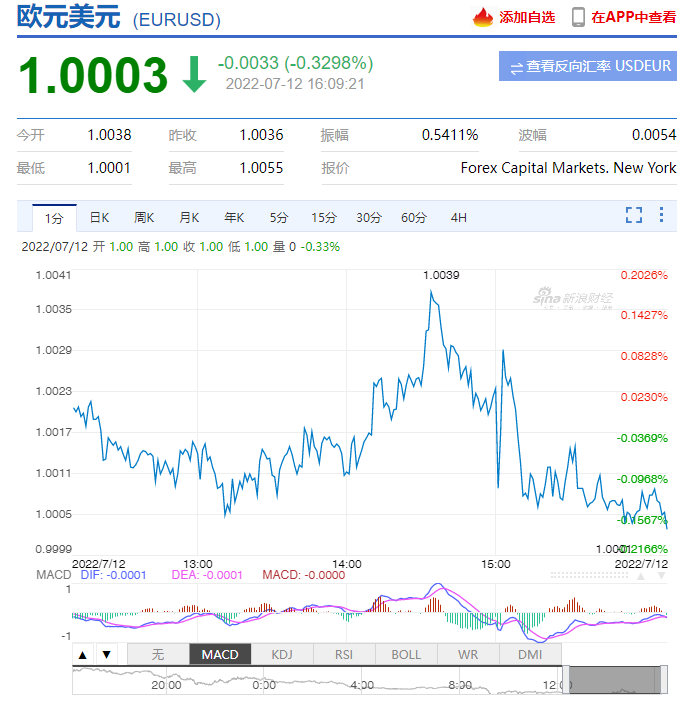Viewport: 697px width, 703px height.
Task: Click the gray timeline range slider handle
Action: (612, 680)
